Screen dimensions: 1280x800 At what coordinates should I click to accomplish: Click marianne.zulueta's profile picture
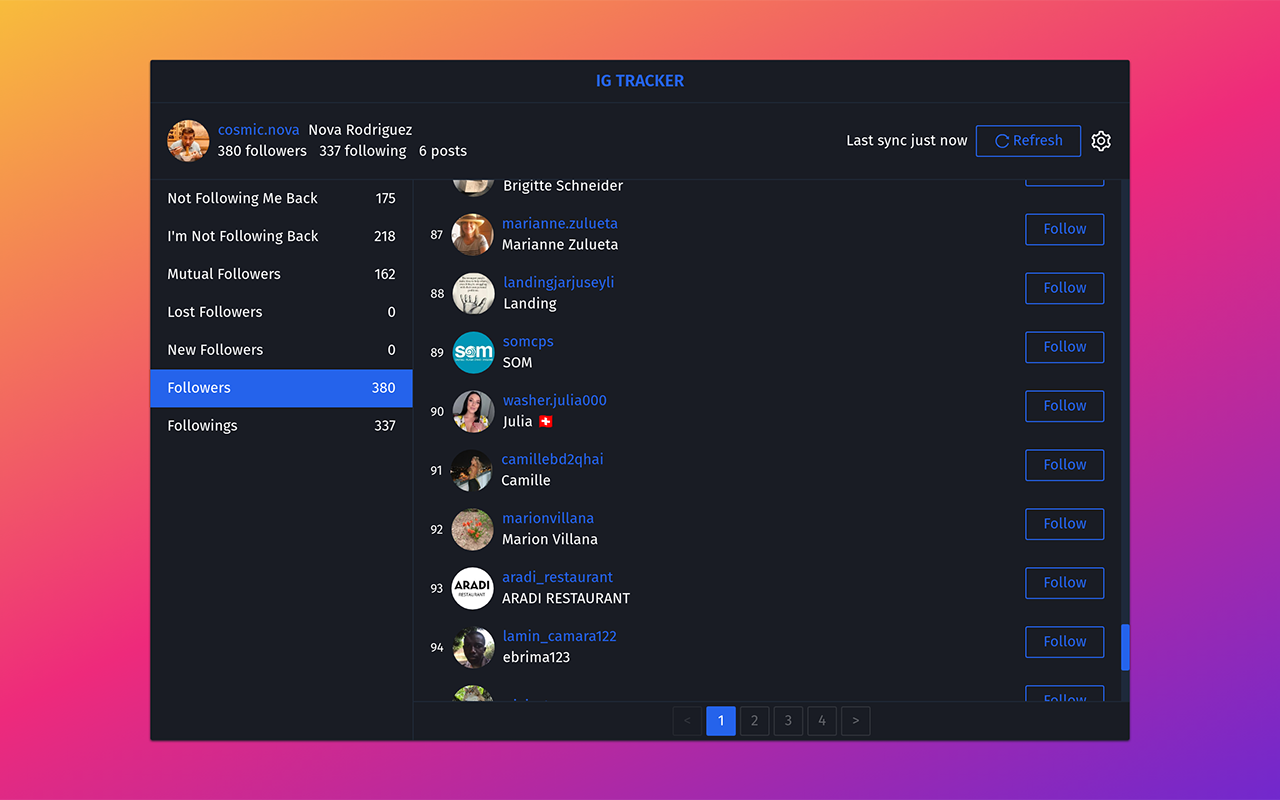[472, 234]
